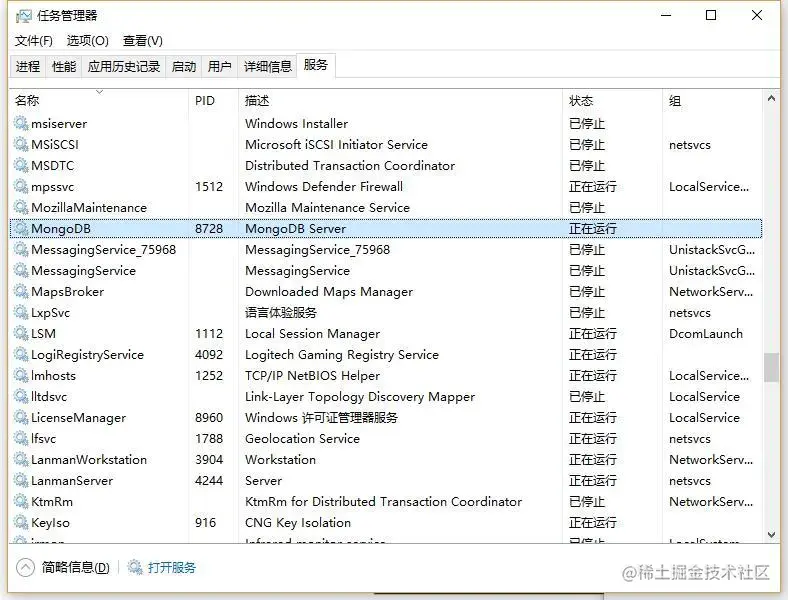Switch to the 性能 tab
Screen dimensions: 788x600
(64, 66)
